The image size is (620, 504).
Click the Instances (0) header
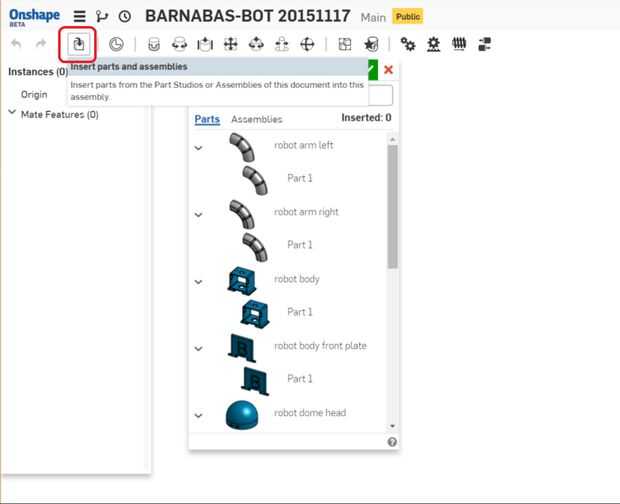pyautogui.click(x=38, y=72)
